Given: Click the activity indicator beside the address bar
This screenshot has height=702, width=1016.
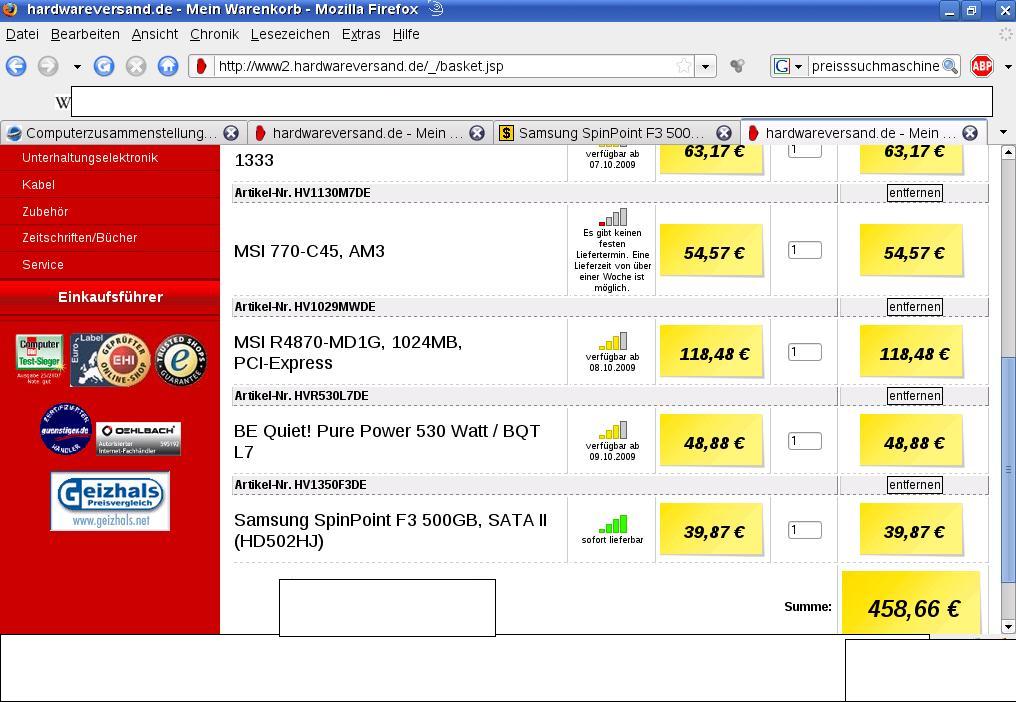Looking at the screenshot, I should 737,65.
